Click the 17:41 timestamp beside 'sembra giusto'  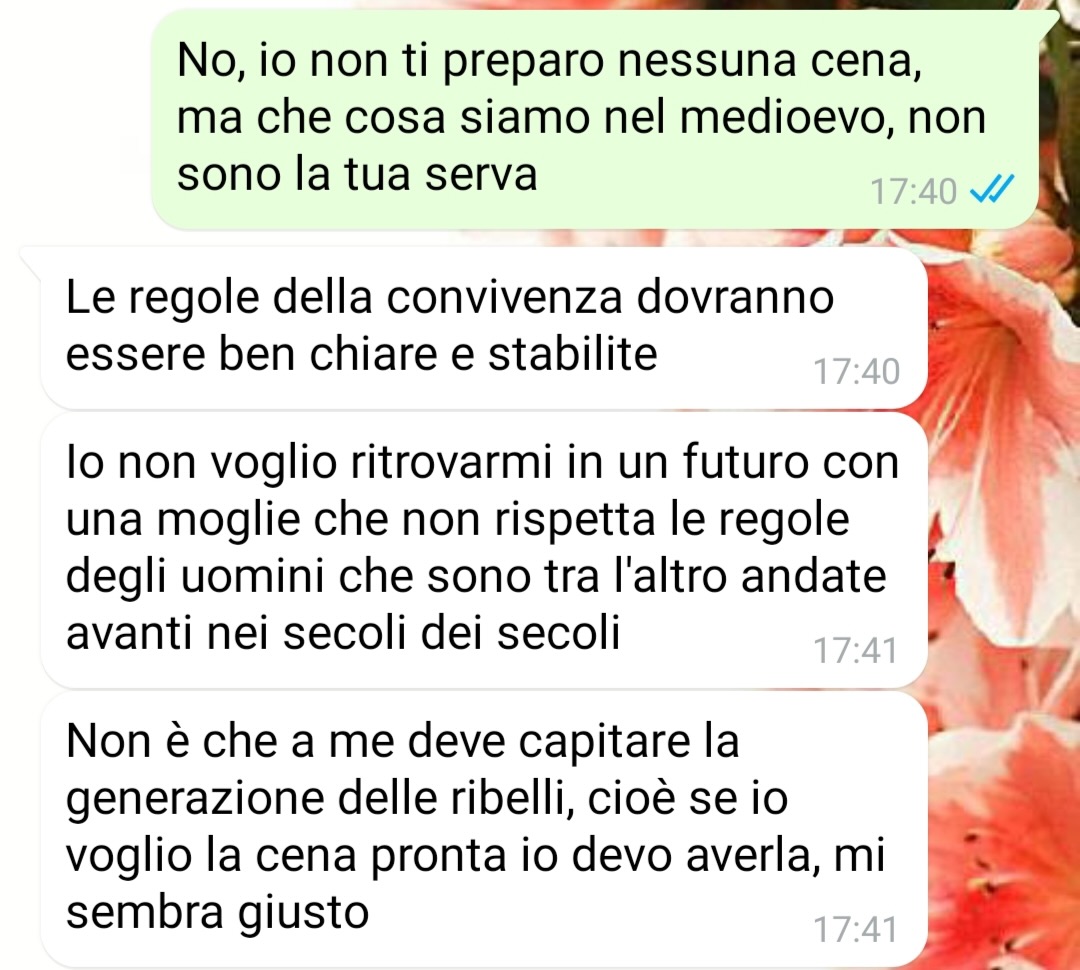click(855, 929)
